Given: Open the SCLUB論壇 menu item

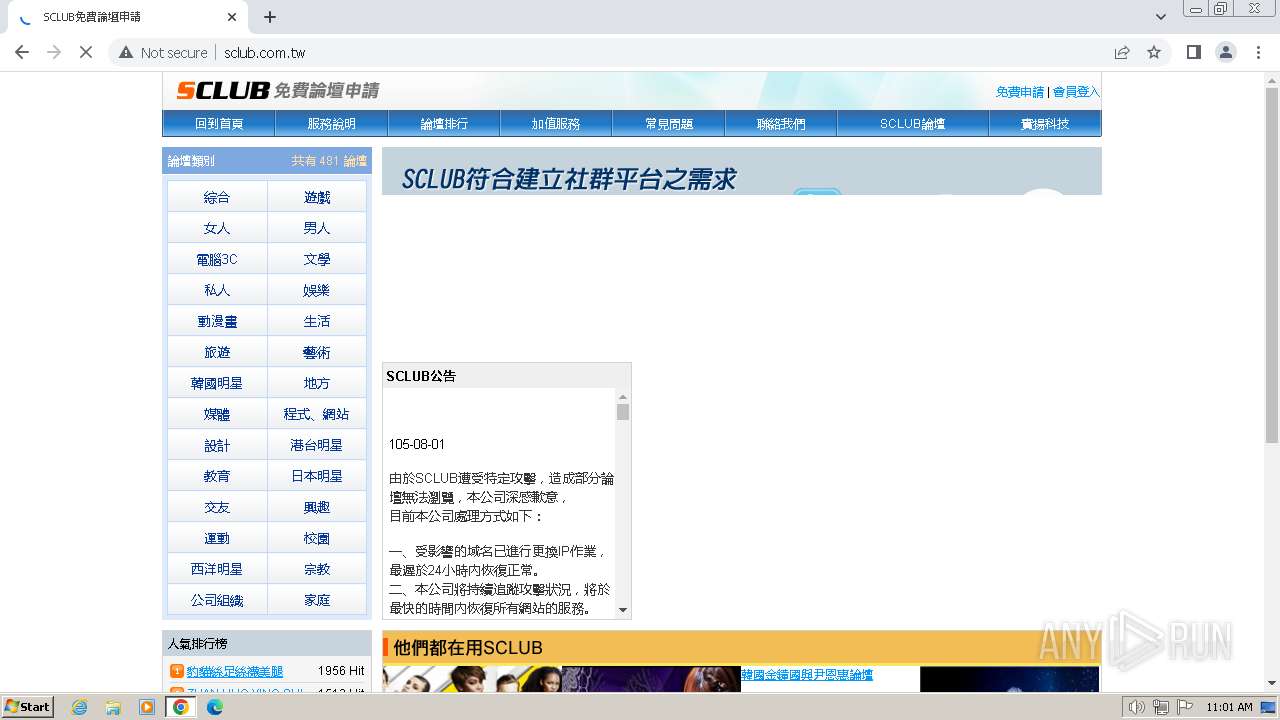Looking at the screenshot, I should pos(913,124).
